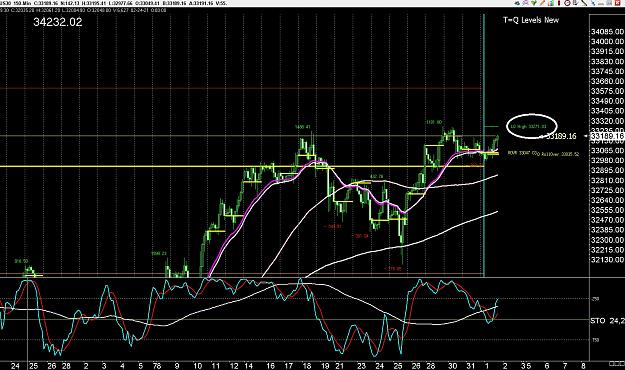This screenshot has width=625, height=370.
Task: Click the green LO High level label
Action: tap(528, 126)
